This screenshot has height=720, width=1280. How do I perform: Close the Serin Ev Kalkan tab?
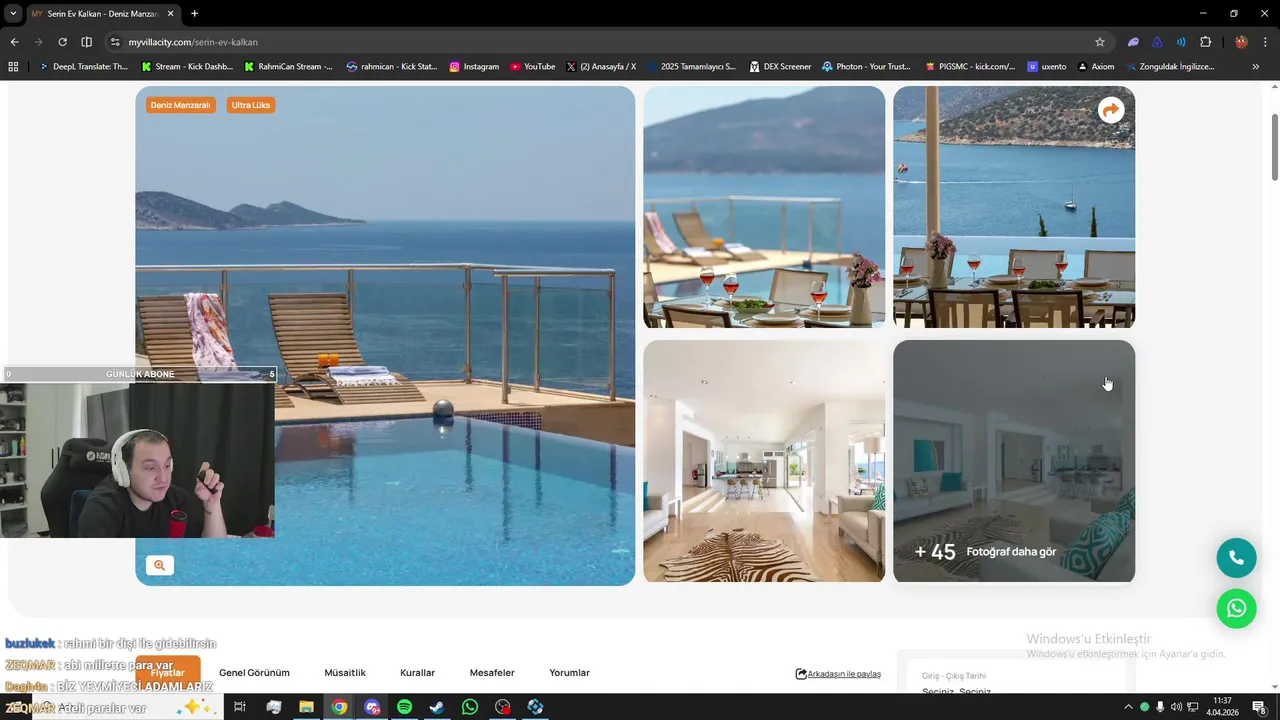point(169,14)
